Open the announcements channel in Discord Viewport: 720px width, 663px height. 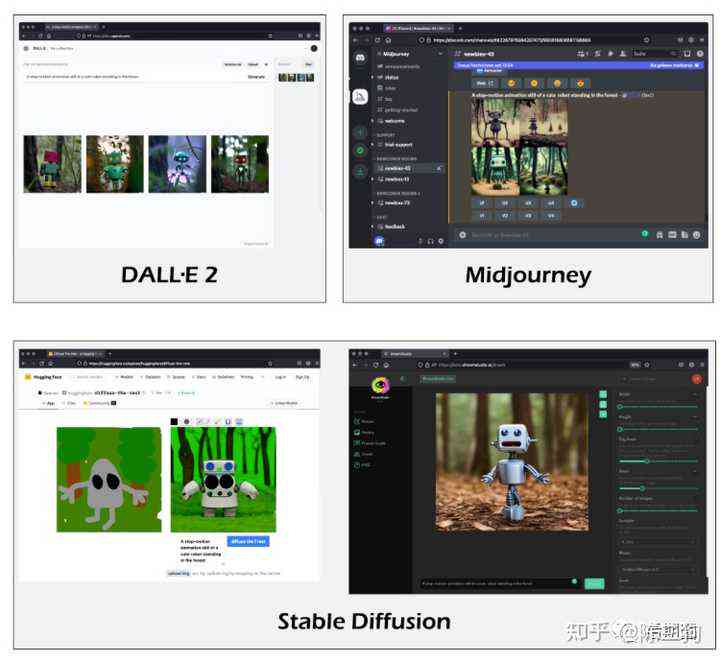click(399, 66)
